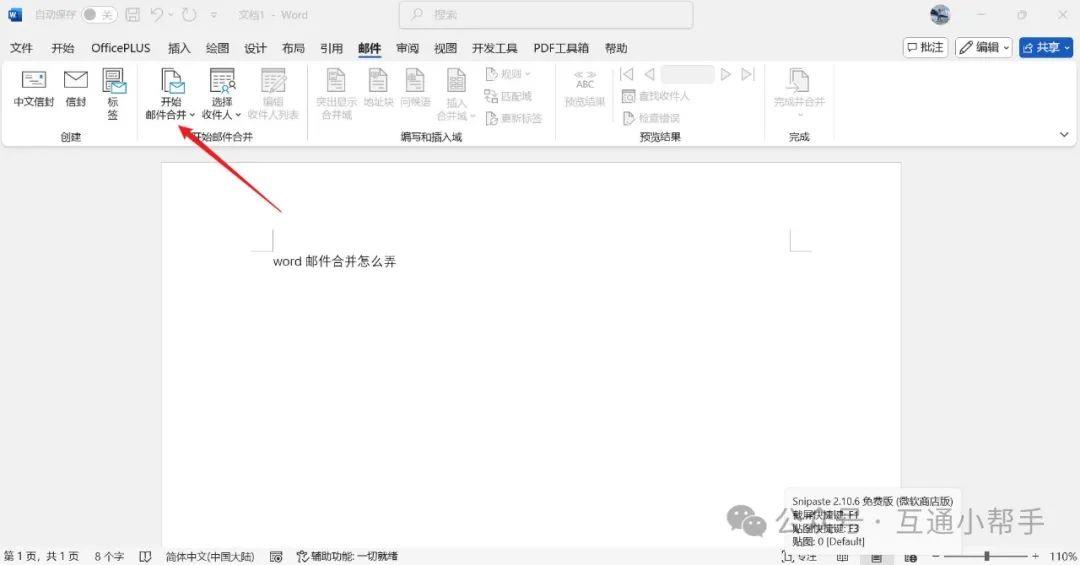Open the Envelopes (信封) tool
Screen dimensions: 1080x565
[76, 88]
